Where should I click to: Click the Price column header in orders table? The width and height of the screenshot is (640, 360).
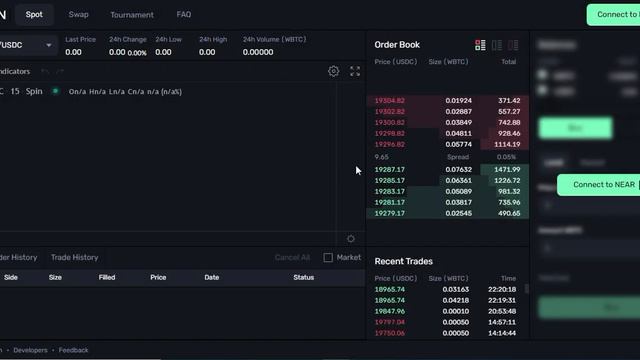[x=158, y=278]
